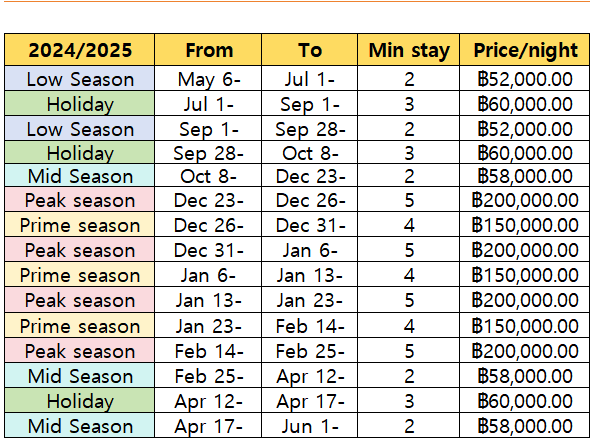Click the Dec 31- to date cell
Viewport: 595px width, 441px height.
[309, 224]
